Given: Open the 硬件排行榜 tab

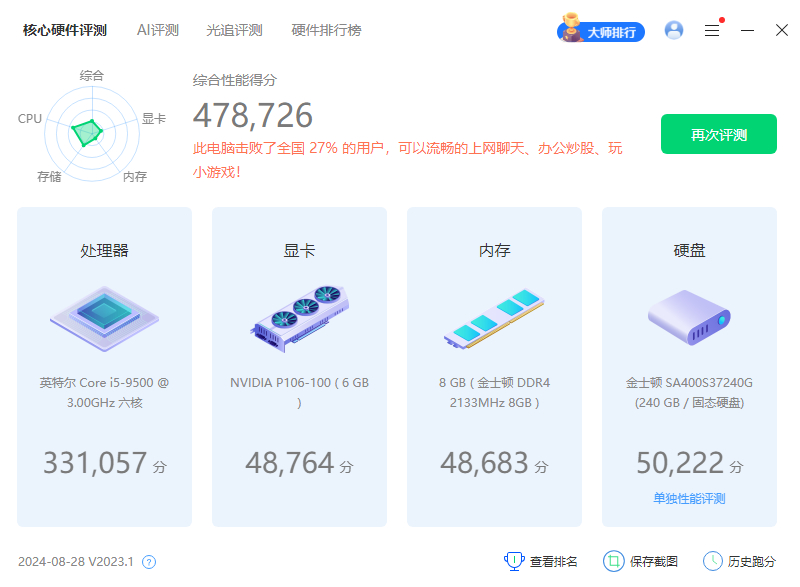Looking at the screenshot, I should click(x=327, y=30).
